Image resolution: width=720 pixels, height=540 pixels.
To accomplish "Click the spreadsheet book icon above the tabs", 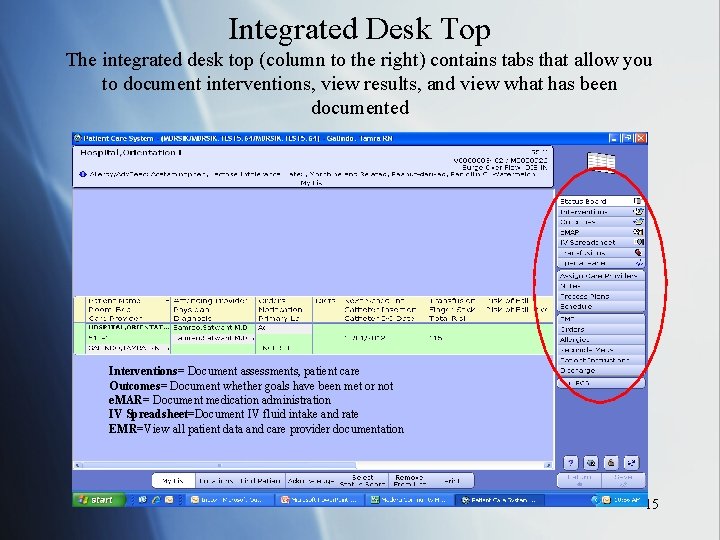I will pos(601,162).
